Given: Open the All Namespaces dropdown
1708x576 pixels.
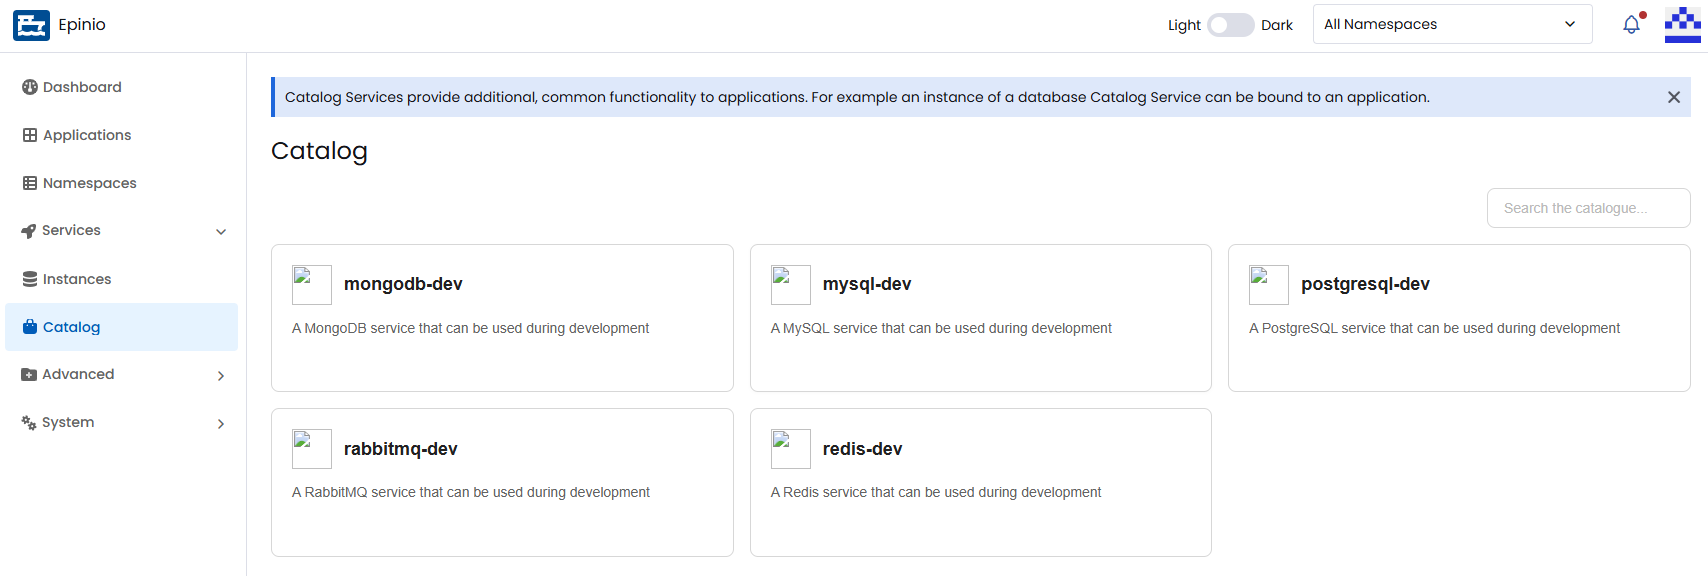Looking at the screenshot, I should click(x=1452, y=24).
